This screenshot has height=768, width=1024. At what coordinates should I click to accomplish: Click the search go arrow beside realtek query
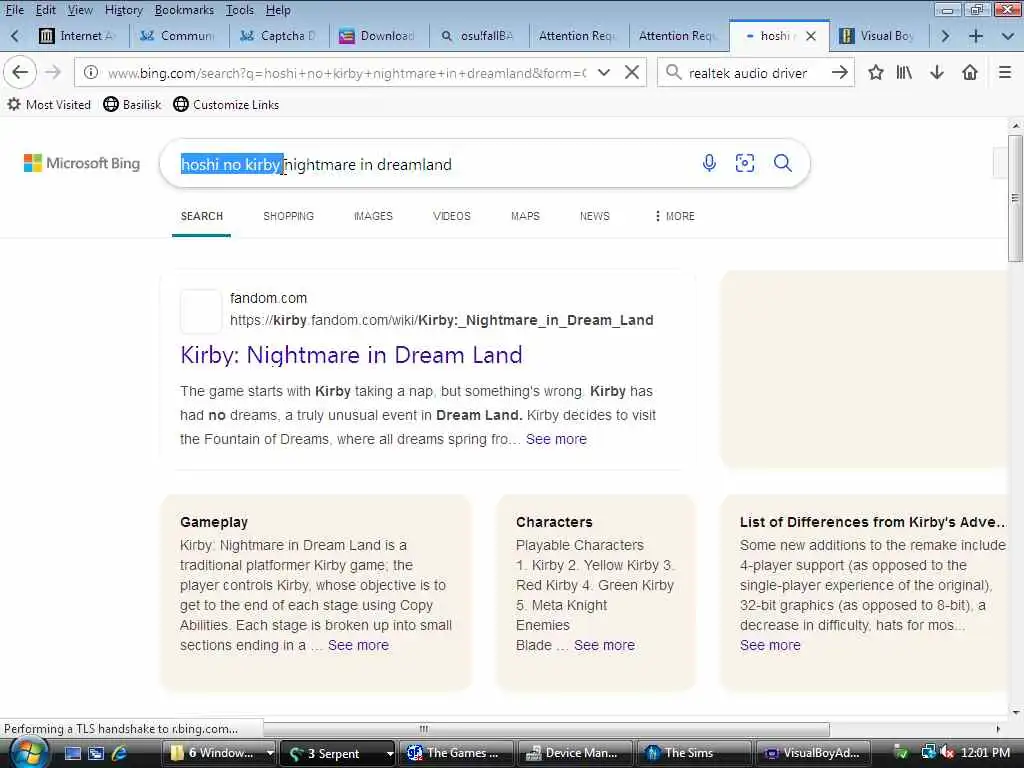(x=840, y=72)
